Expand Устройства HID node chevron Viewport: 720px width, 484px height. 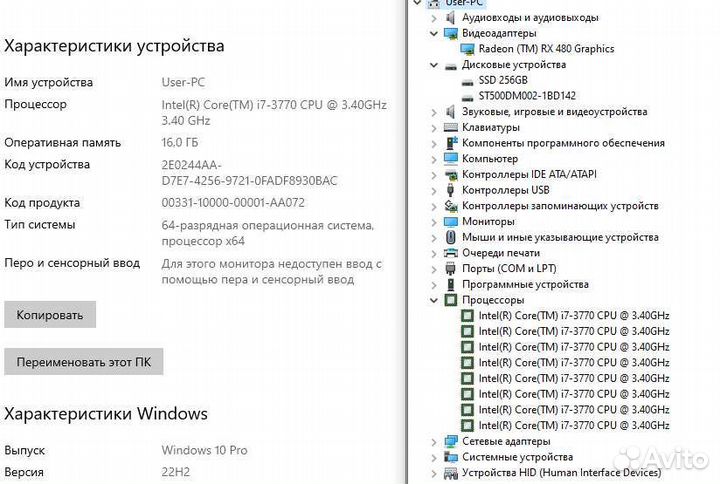coord(434,473)
